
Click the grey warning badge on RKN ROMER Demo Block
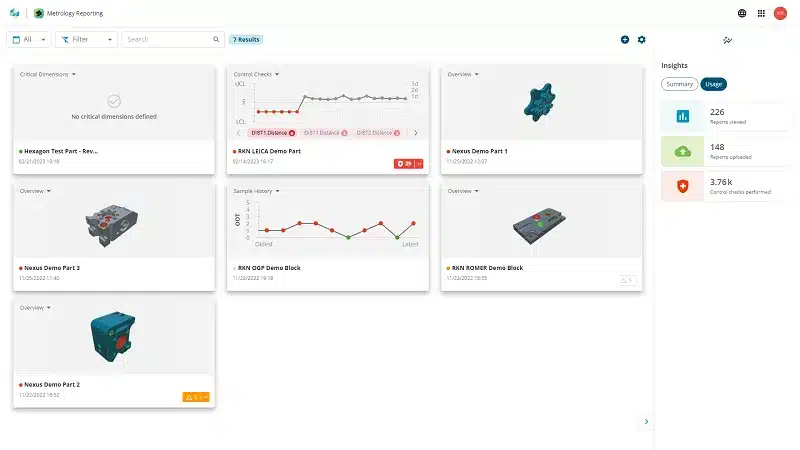627,280
